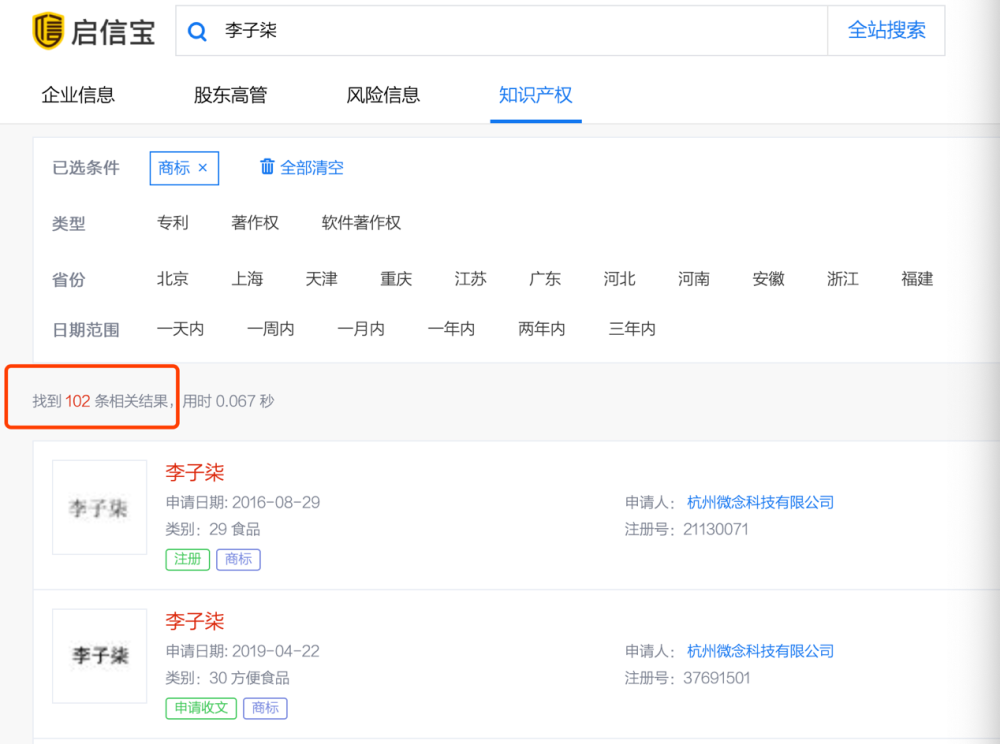The height and width of the screenshot is (744, 1000).
Task: Open the first 李子柒 trademark image thumbnail
Action: coord(99,508)
